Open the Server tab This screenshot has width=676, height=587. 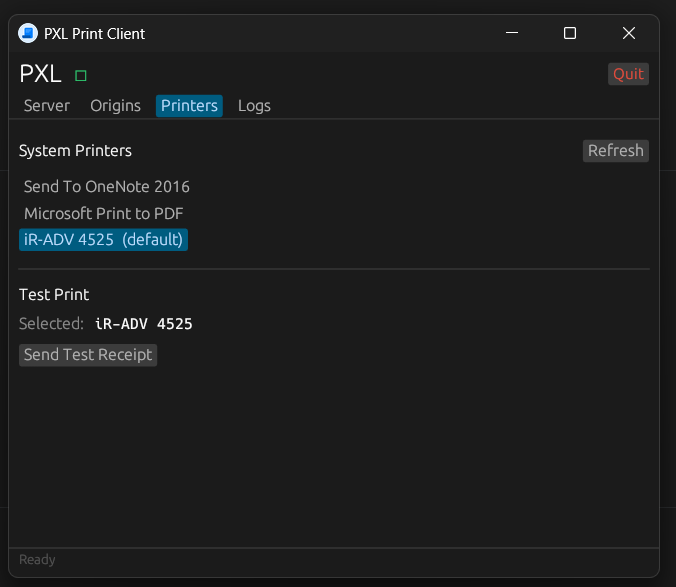pyautogui.click(x=47, y=106)
